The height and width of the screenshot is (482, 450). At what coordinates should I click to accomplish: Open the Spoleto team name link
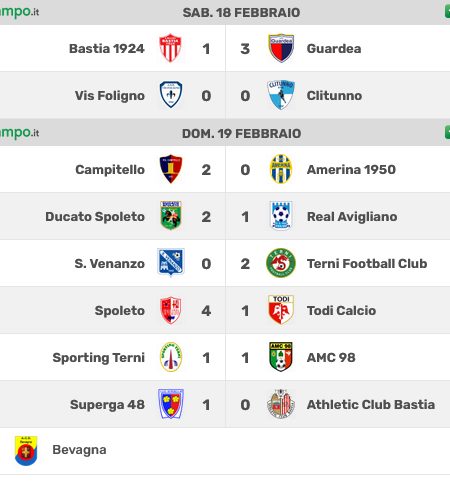coord(120,311)
